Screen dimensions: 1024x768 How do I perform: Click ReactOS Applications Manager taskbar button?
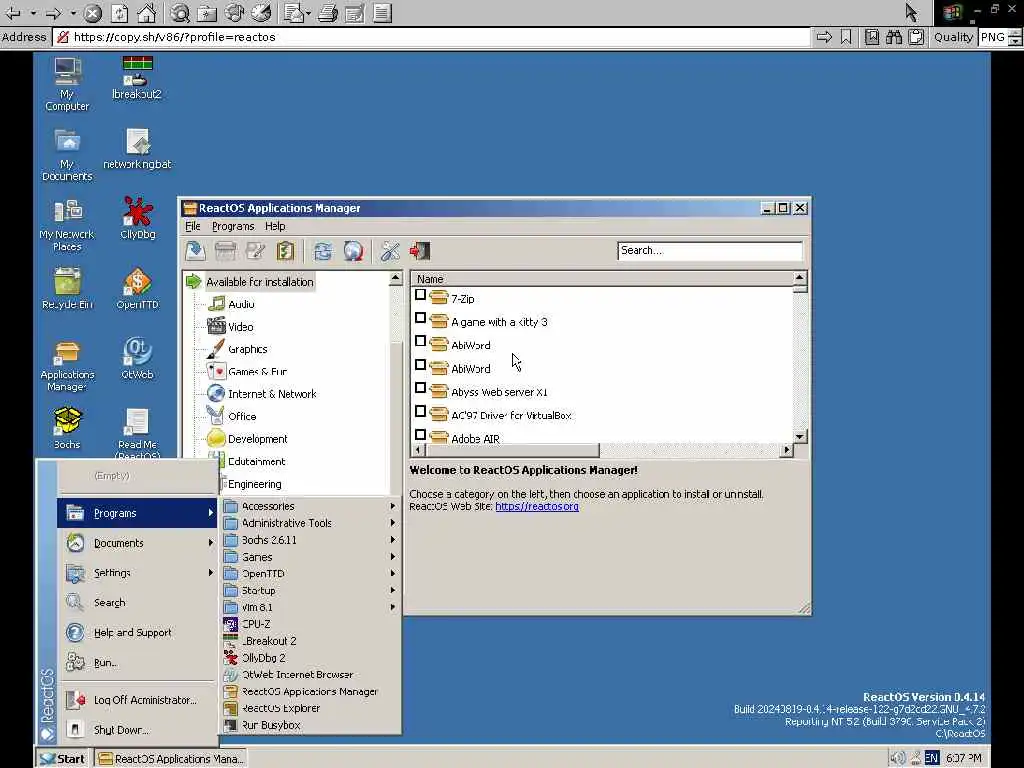[170, 758]
